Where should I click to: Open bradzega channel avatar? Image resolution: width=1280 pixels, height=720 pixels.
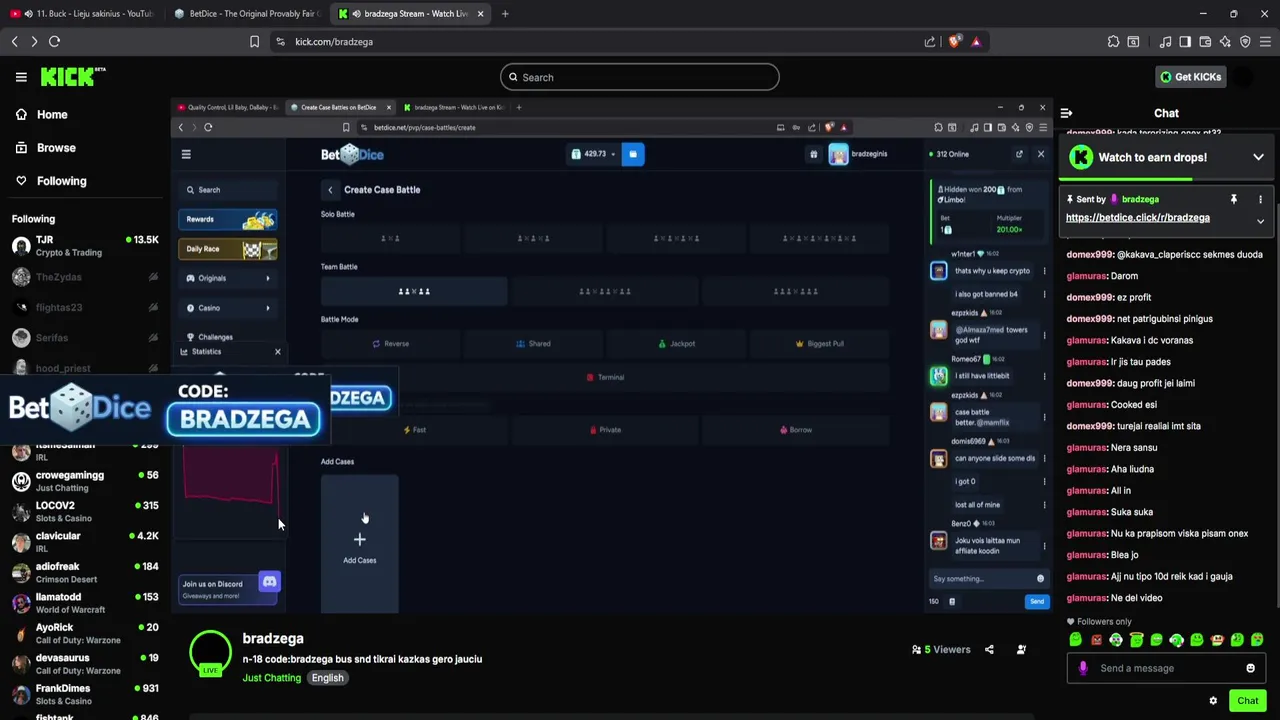(x=210, y=653)
